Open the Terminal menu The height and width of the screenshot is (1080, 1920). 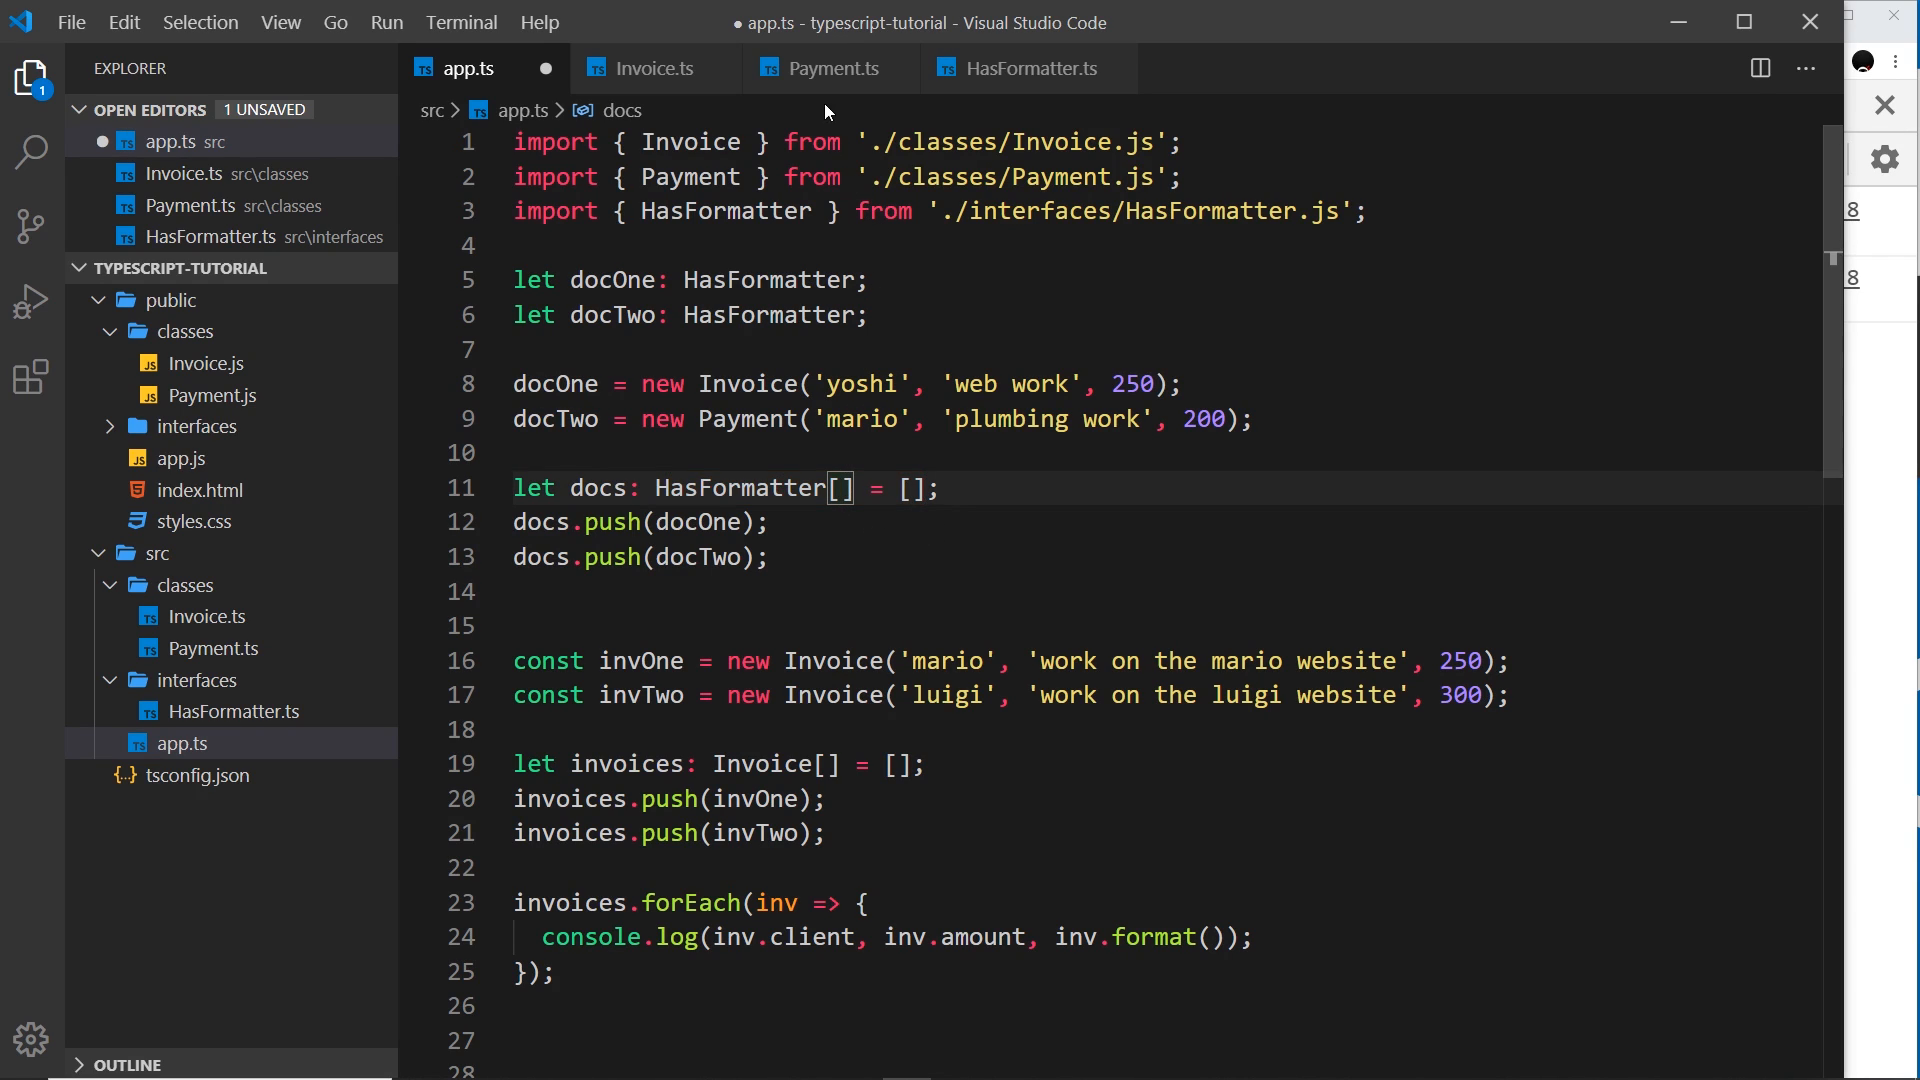point(461,22)
